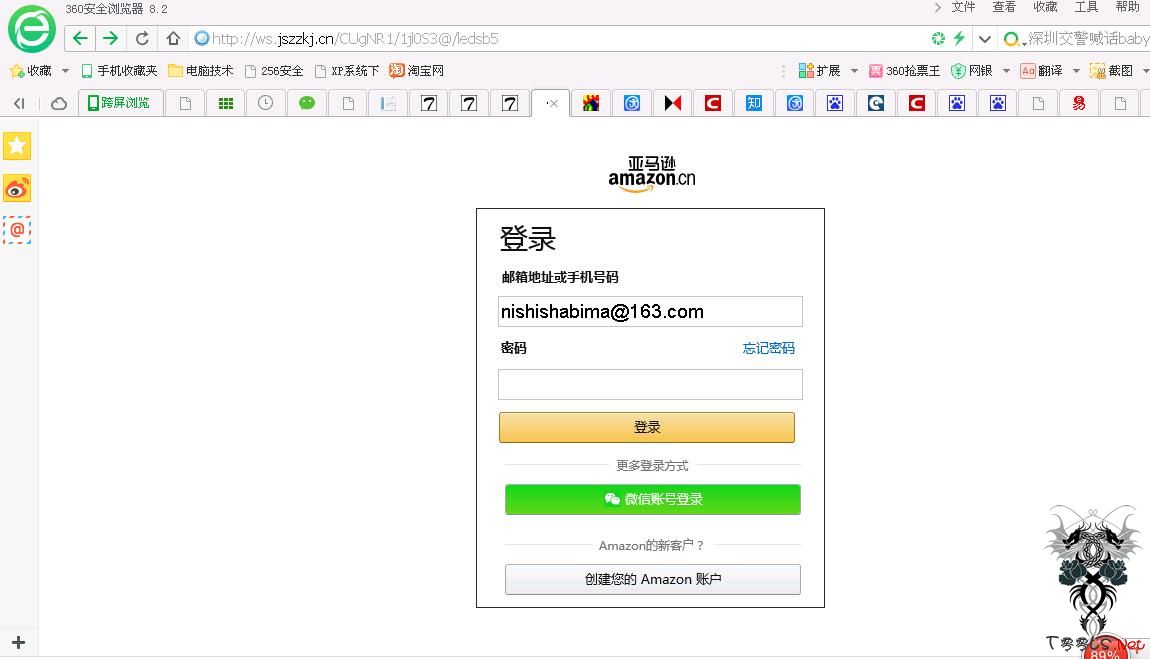Click the plus icon at sidebar bottom
This screenshot has height=659, width=1150.
(18, 642)
